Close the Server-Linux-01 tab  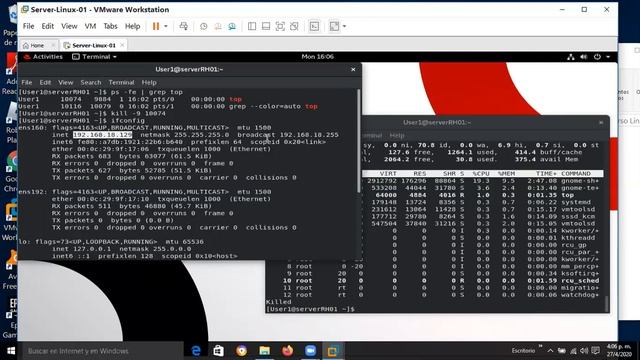(122, 45)
